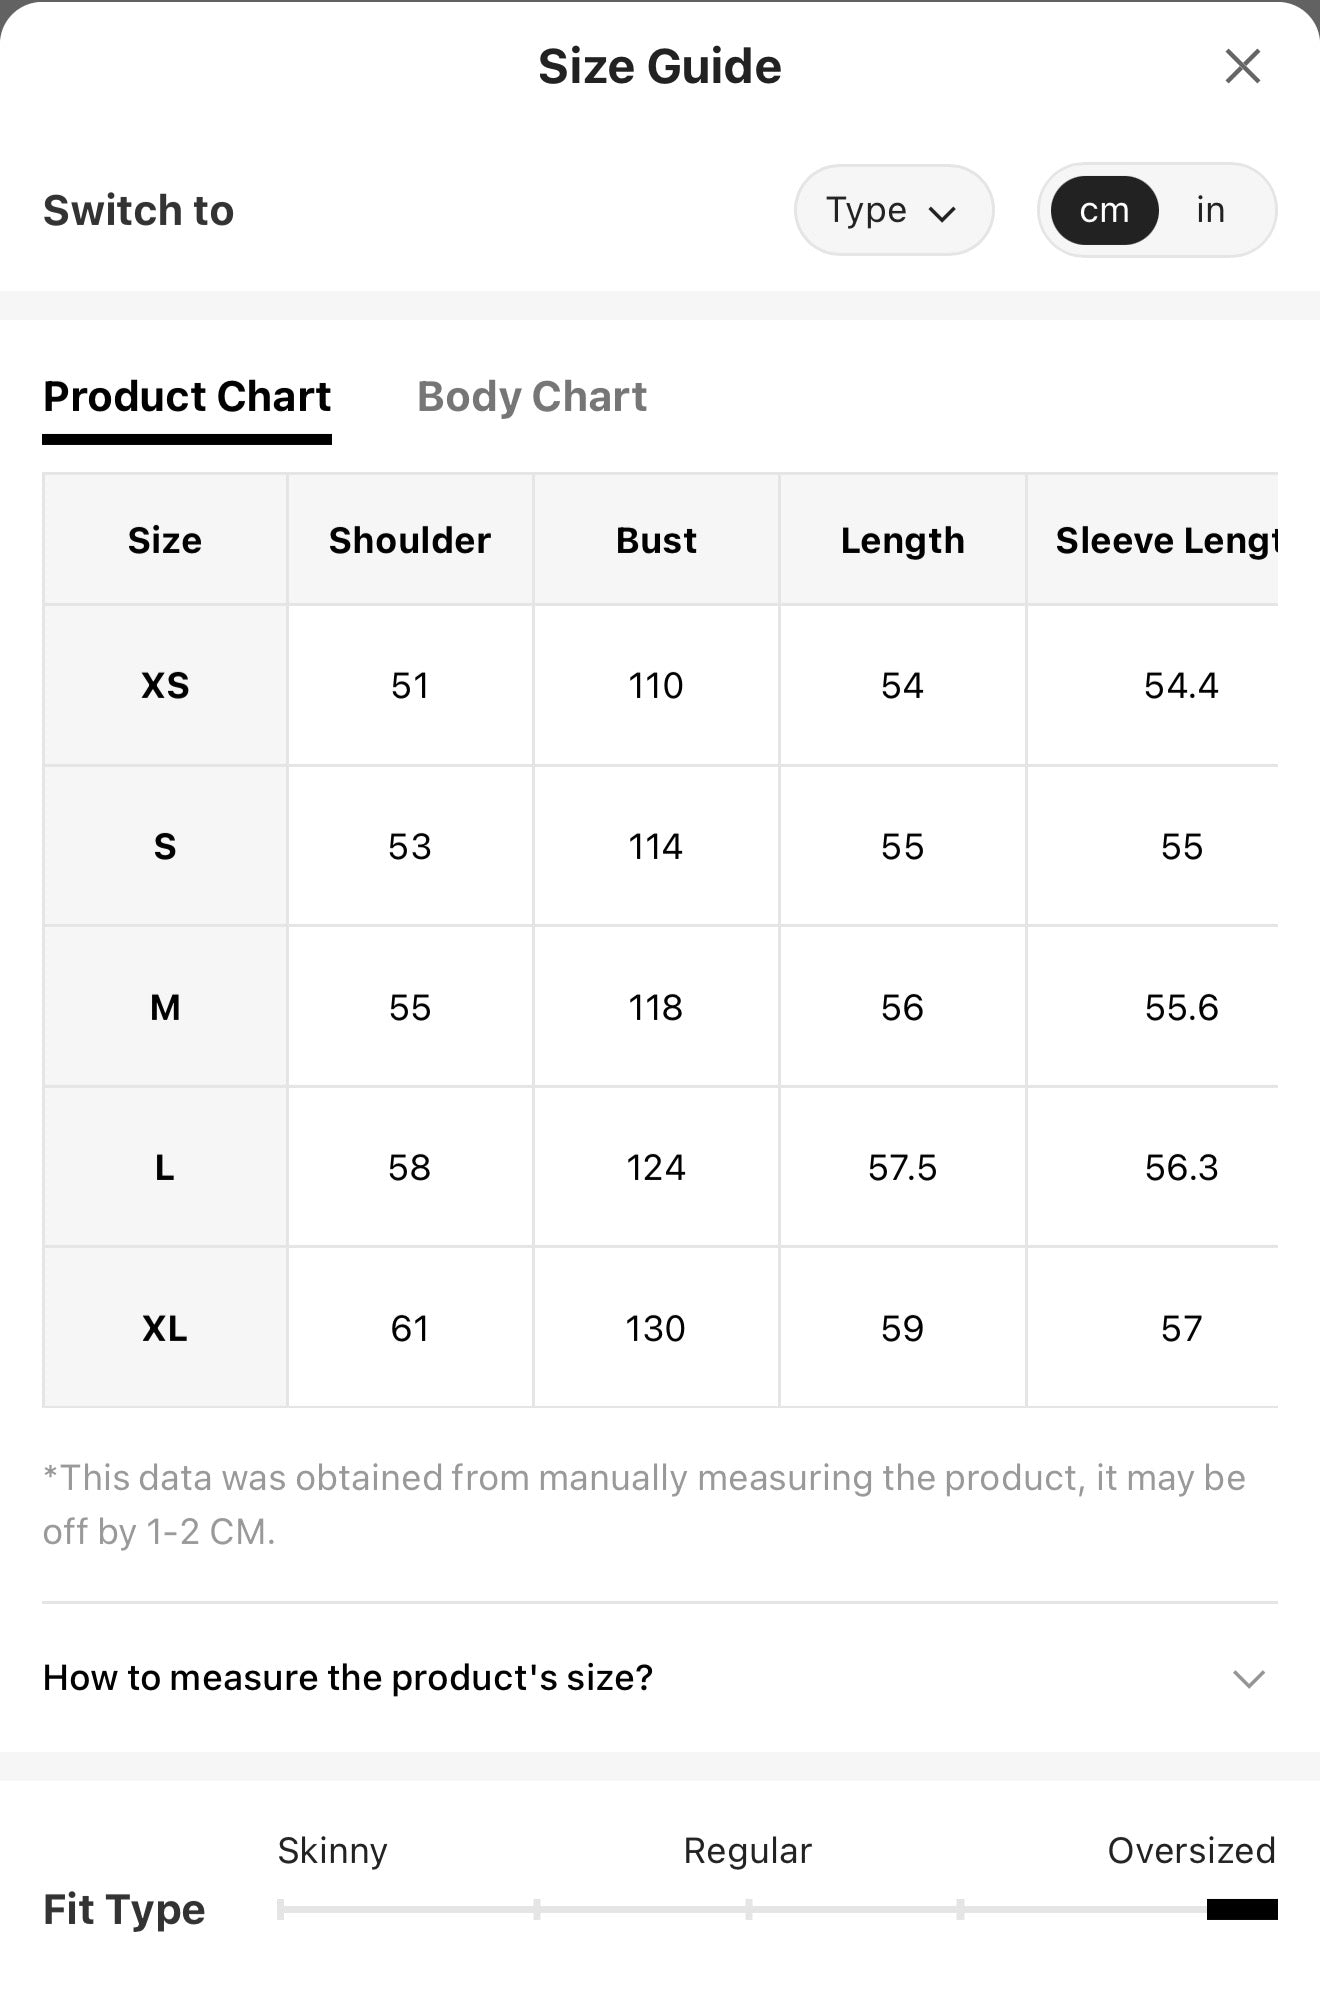Switch units to inches
Image resolution: width=1320 pixels, height=2010 pixels.
pyautogui.click(x=1210, y=210)
